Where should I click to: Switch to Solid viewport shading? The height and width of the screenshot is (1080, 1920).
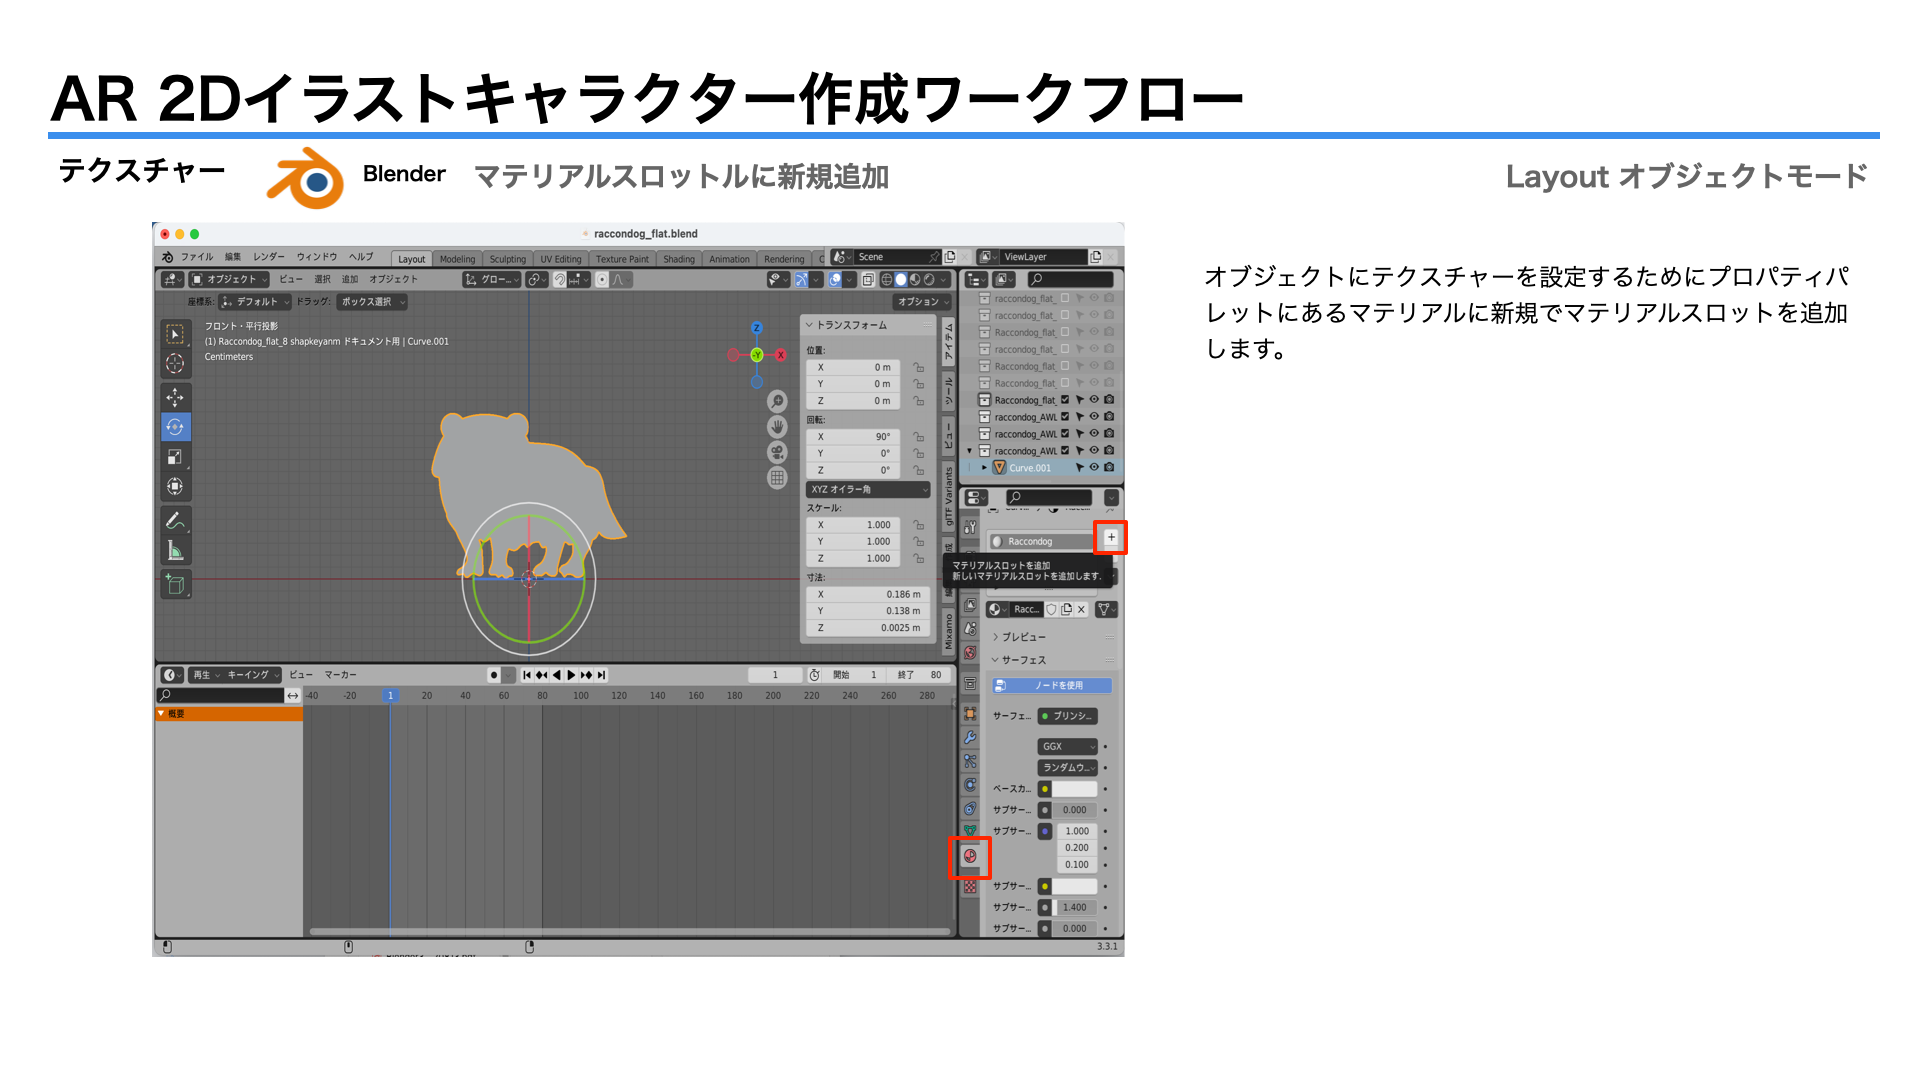tap(901, 280)
